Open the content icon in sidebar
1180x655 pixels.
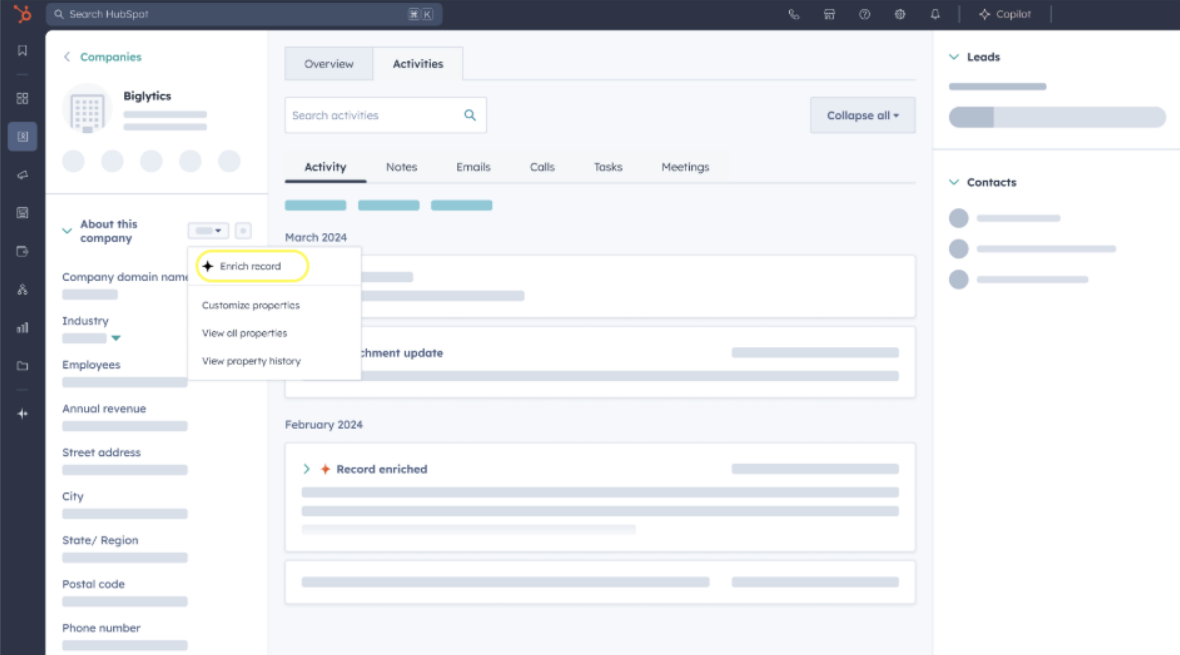coord(23,213)
